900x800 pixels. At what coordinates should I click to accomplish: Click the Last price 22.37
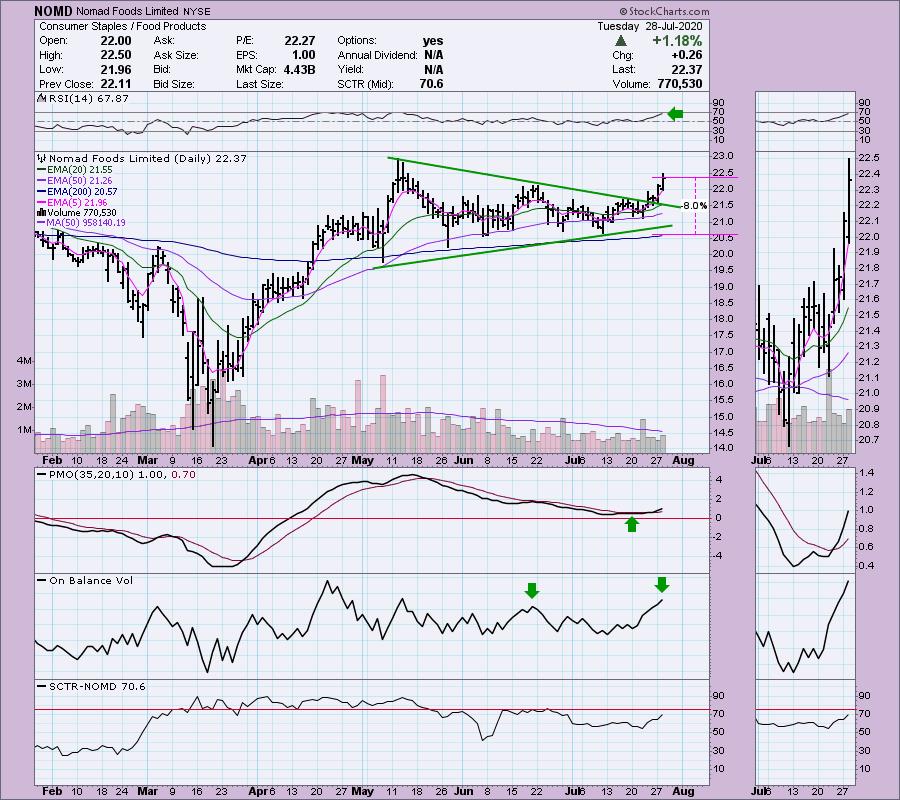point(686,69)
